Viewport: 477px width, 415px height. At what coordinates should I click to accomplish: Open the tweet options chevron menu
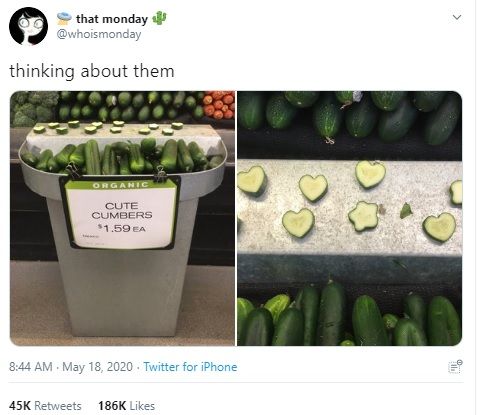pos(457,17)
